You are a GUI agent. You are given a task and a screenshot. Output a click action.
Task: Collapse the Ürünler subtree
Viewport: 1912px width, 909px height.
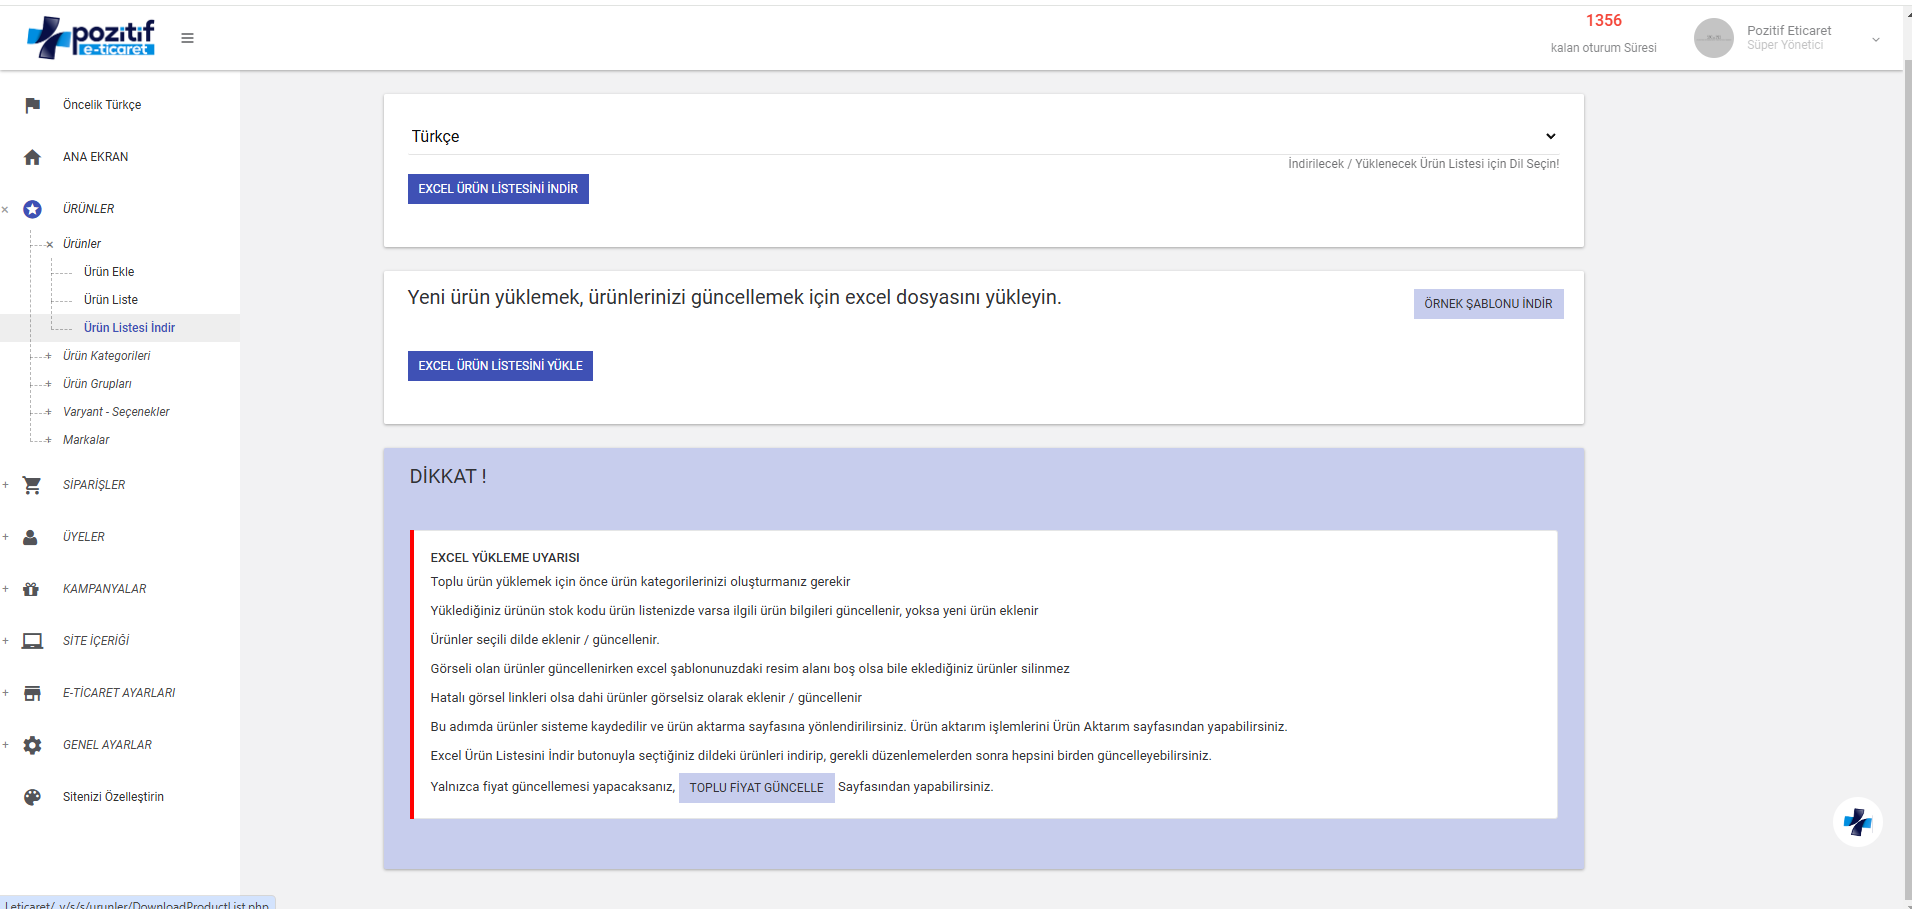[x=49, y=244]
